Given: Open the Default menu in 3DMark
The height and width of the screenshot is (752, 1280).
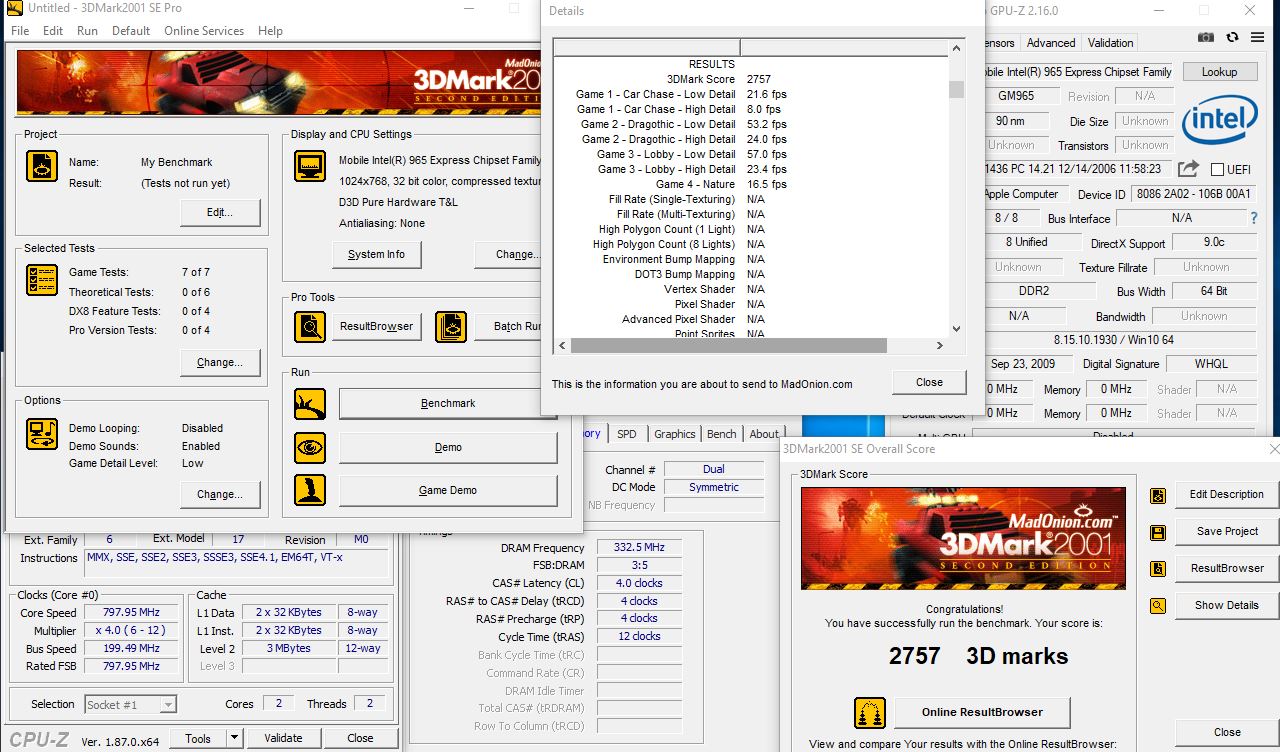Looking at the screenshot, I should tap(131, 31).
